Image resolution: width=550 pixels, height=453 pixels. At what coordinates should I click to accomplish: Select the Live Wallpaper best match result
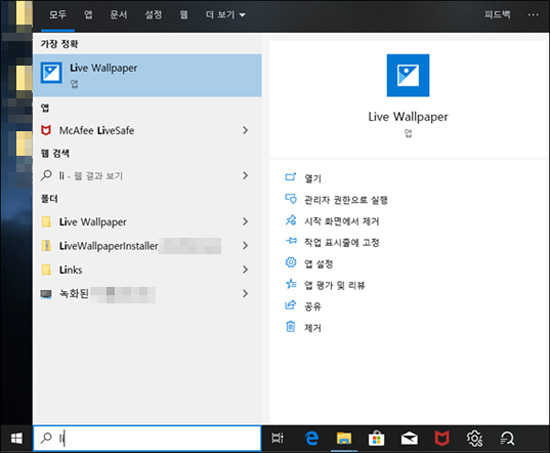pos(147,75)
